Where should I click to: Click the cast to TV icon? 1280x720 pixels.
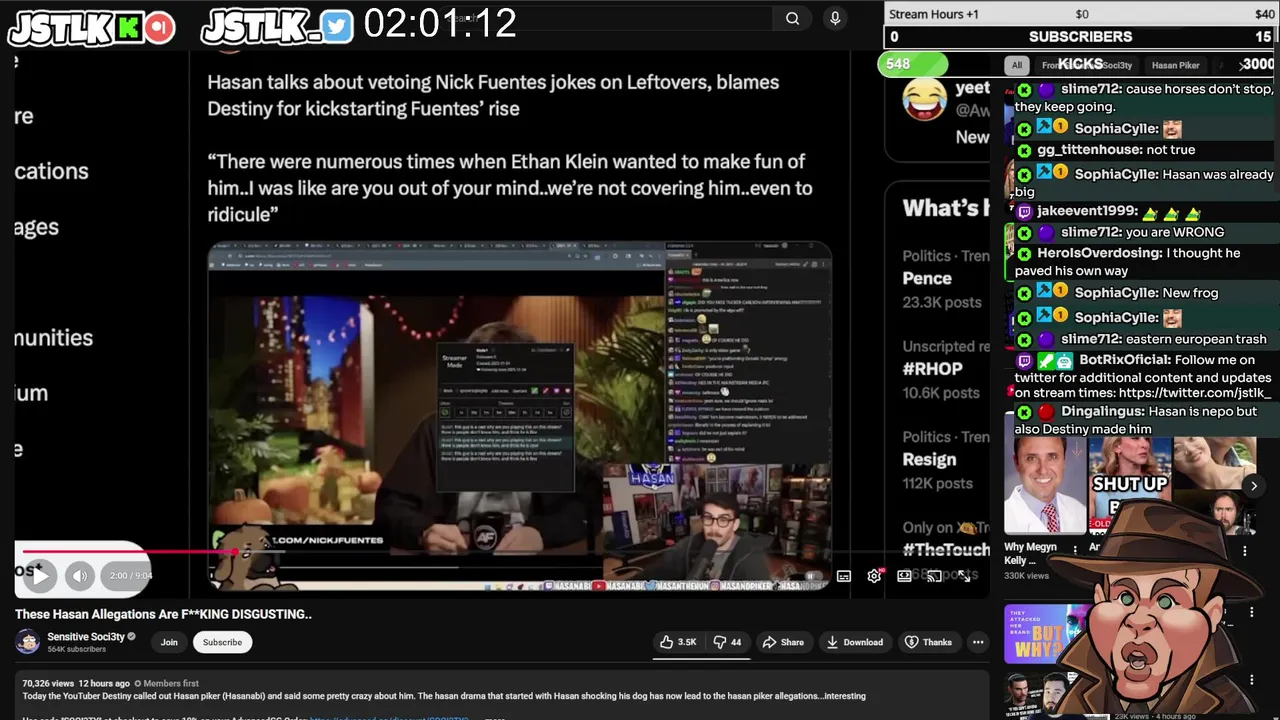coord(934,576)
